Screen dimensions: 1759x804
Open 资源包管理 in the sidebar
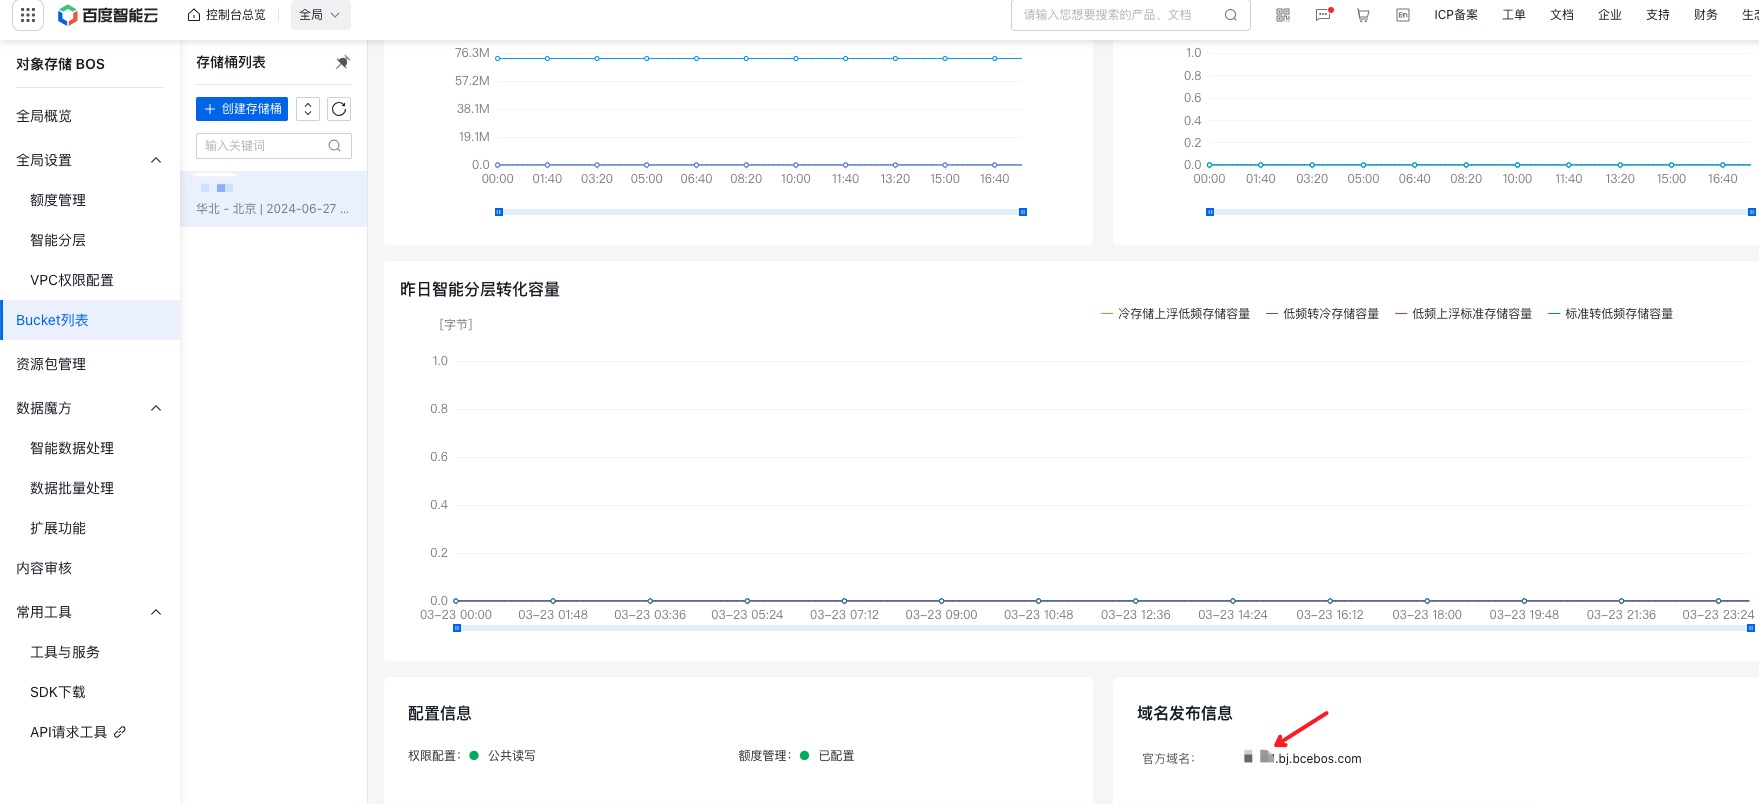[x=51, y=364]
